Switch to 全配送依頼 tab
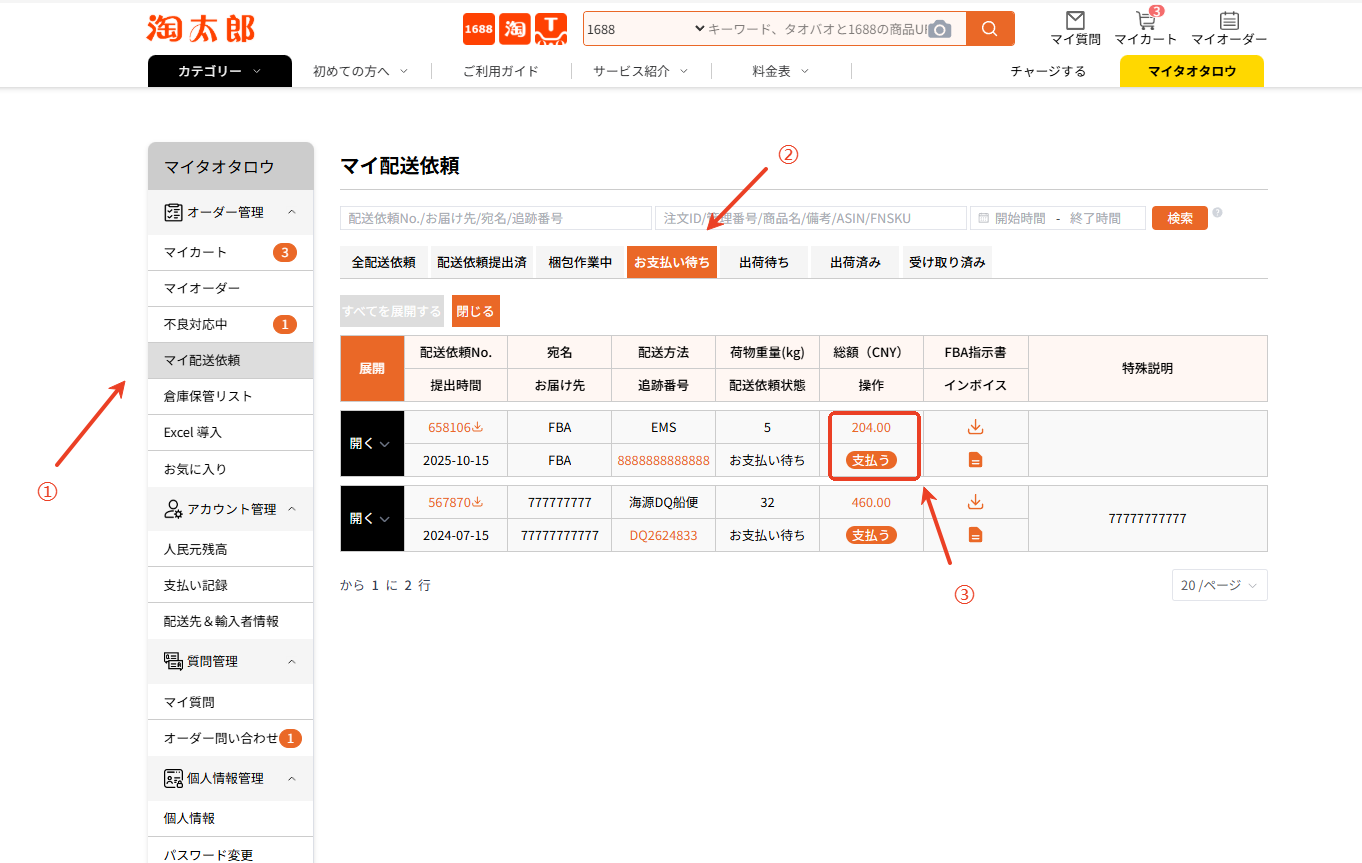The image size is (1362, 863). coord(384,262)
